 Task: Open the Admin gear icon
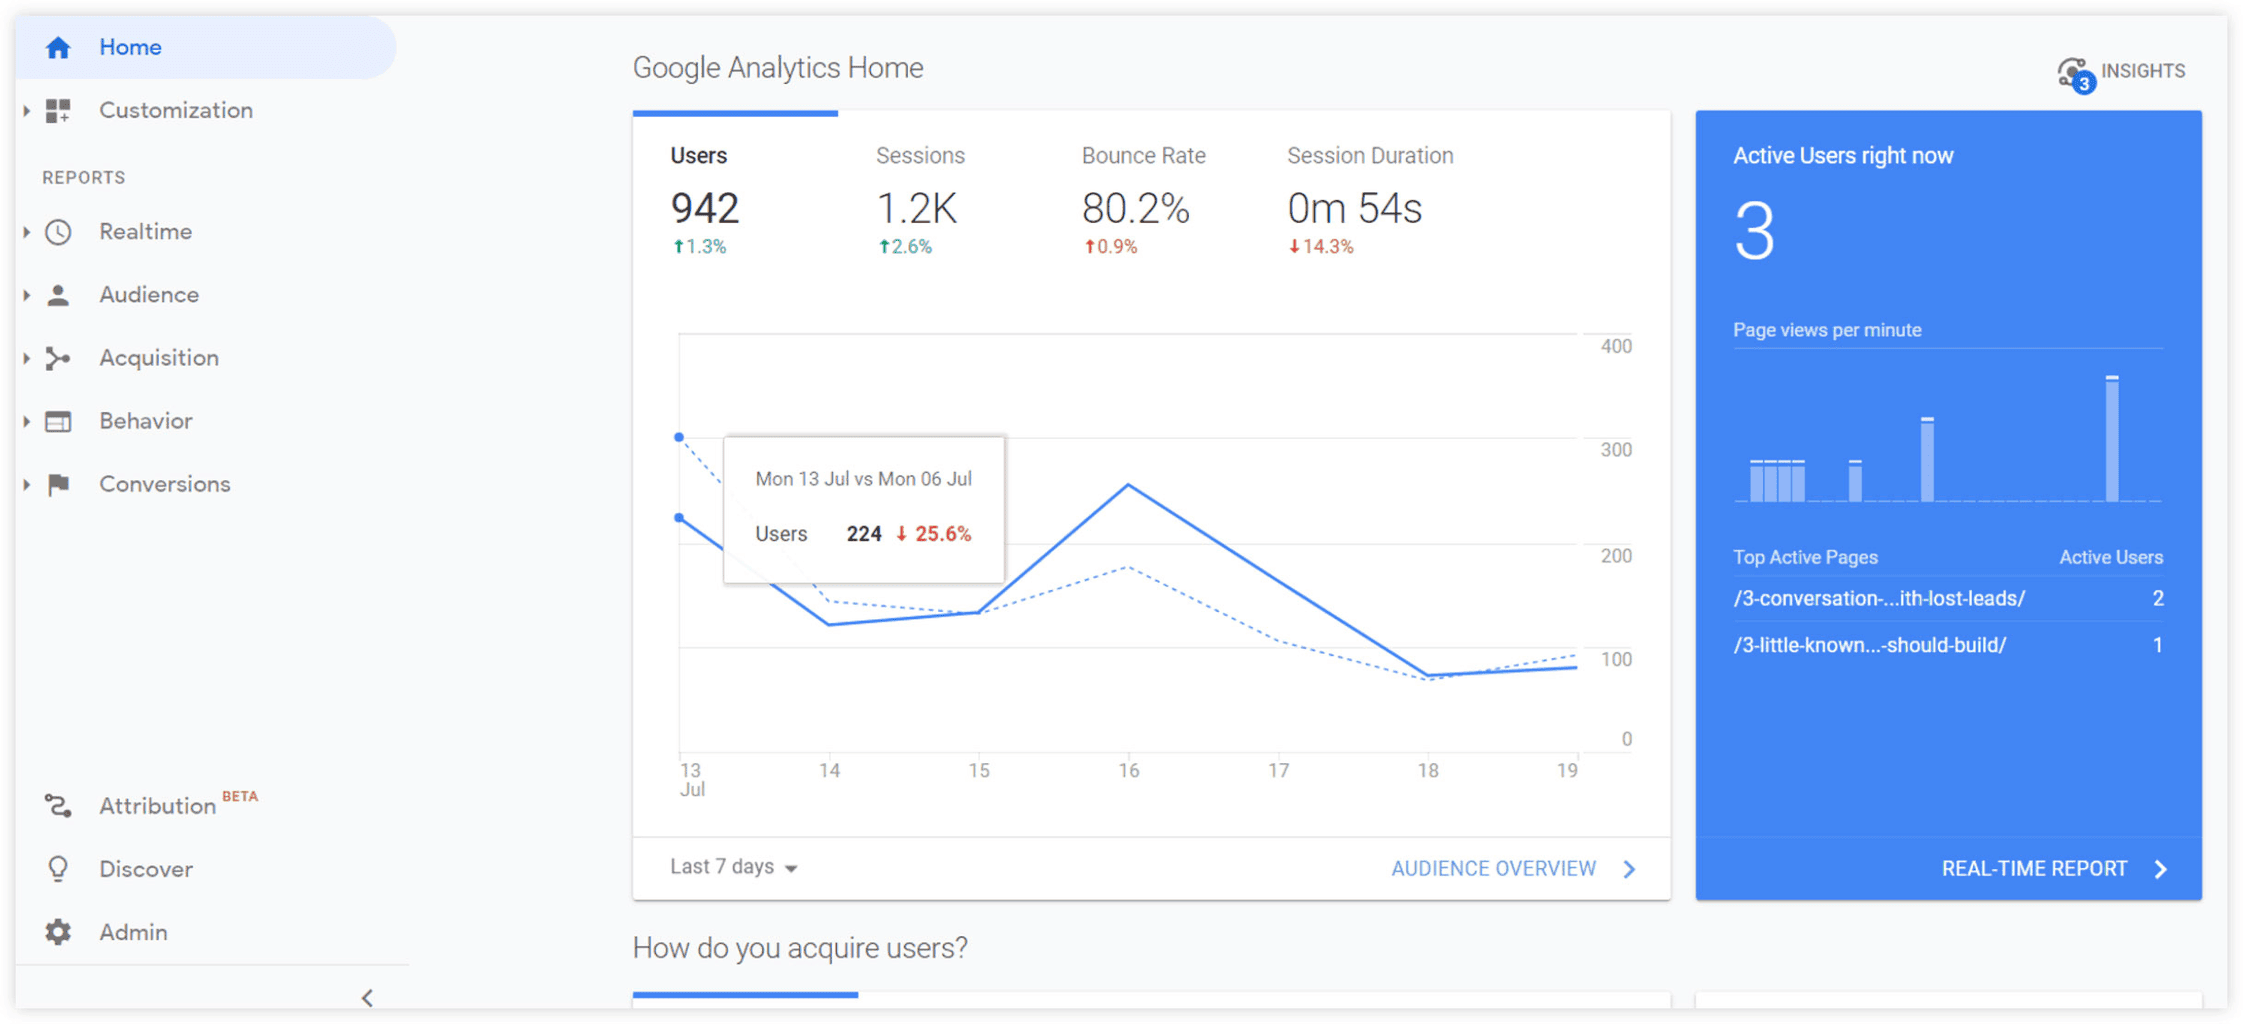58,932
